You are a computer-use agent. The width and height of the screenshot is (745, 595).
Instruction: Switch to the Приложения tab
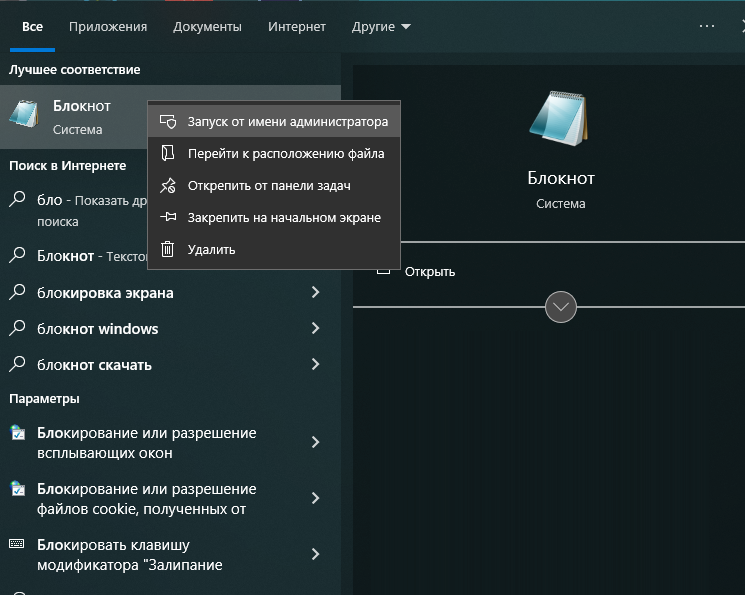pyautogui.click(x=108, y=27)
